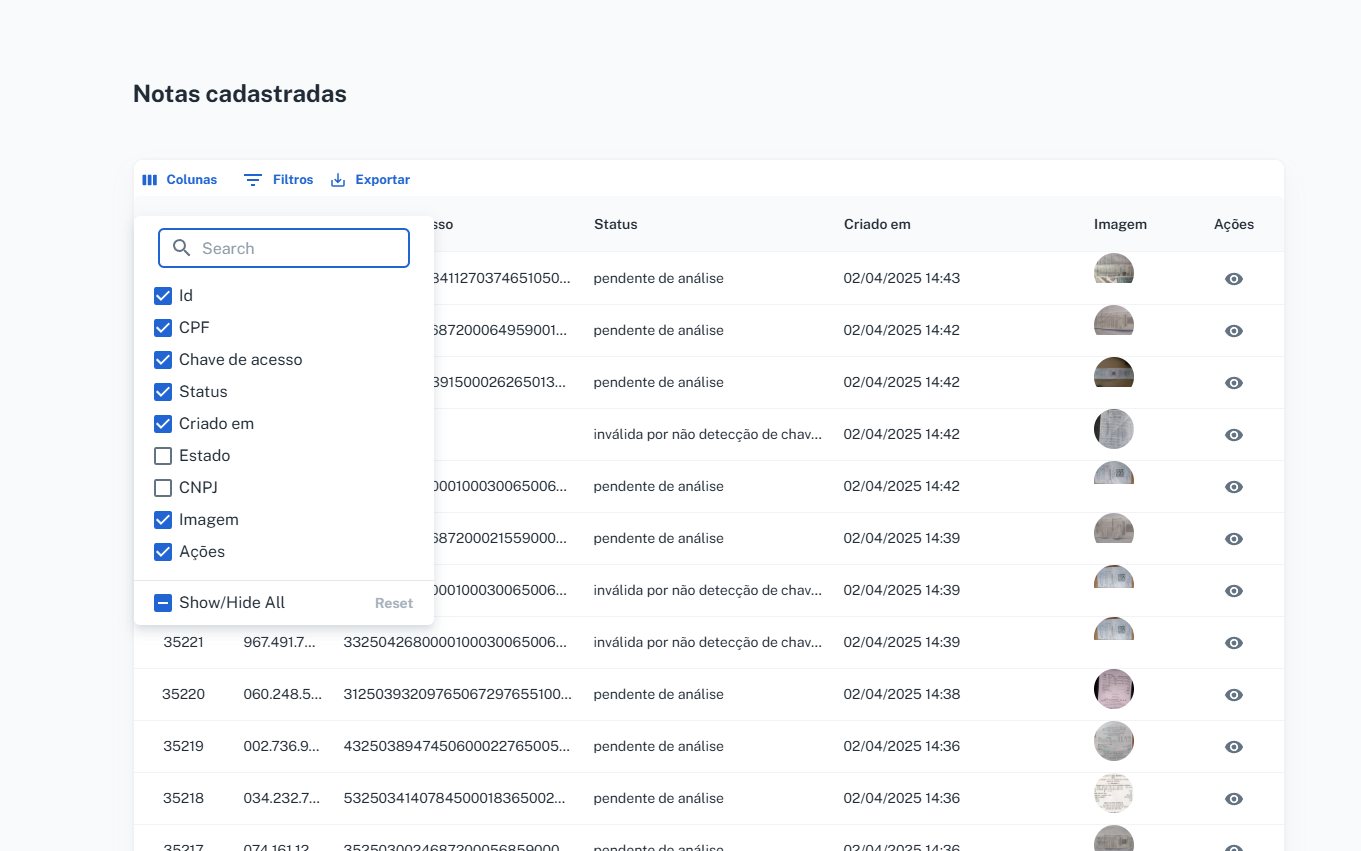
Task: Click eye icon for note 35218
Action: coord(1233,799)
